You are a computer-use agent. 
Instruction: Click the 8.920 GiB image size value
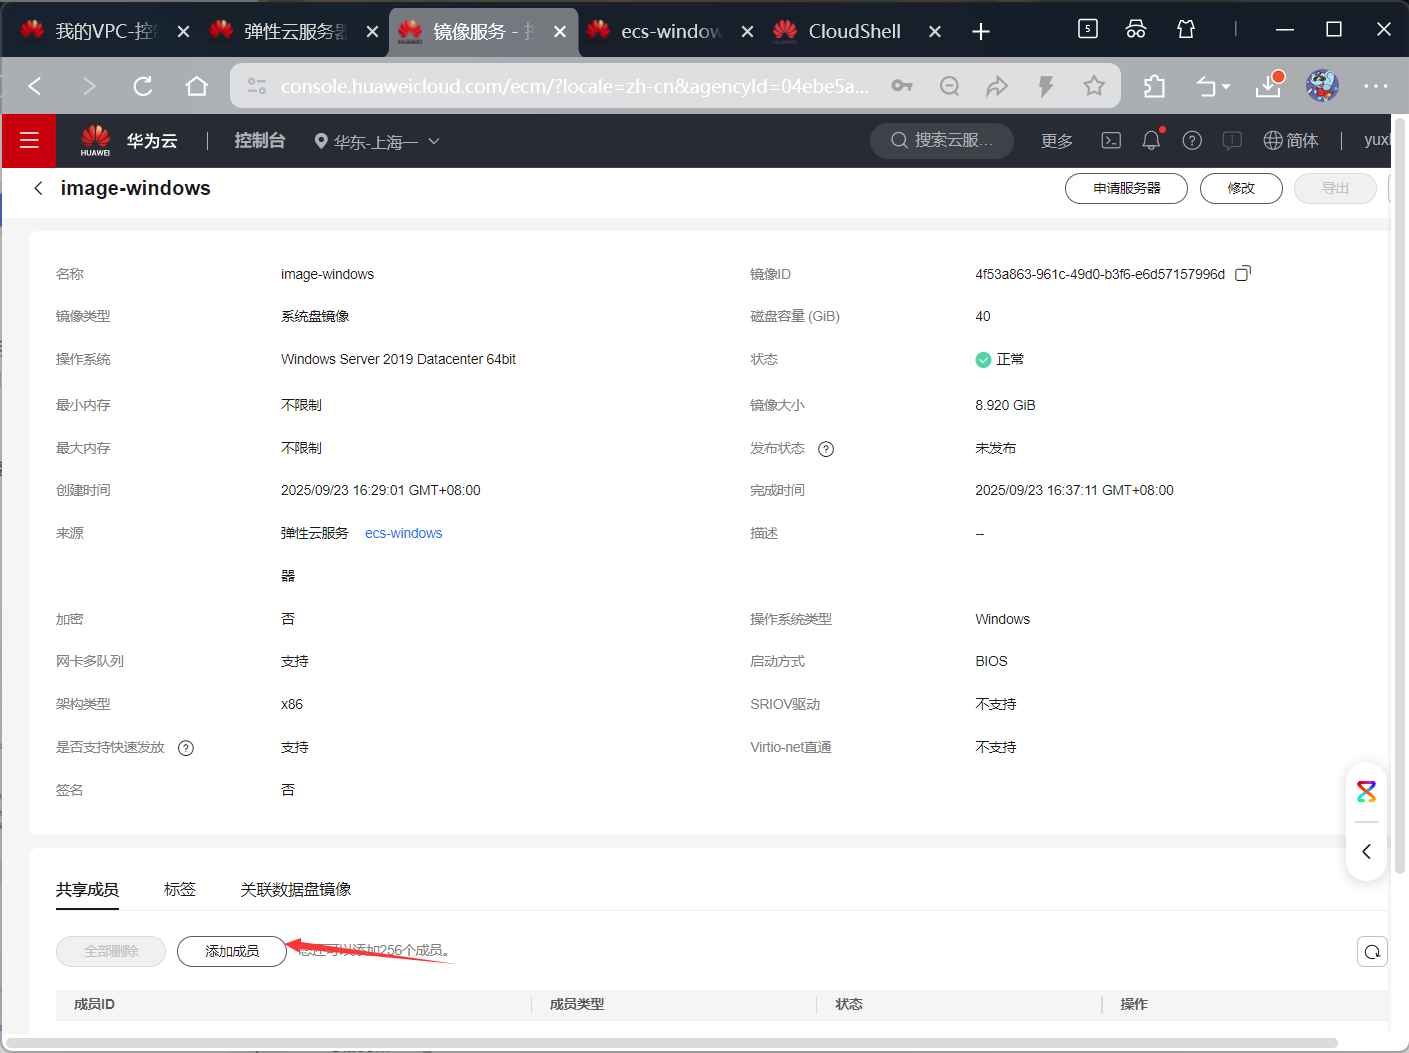pos(1005,405)
